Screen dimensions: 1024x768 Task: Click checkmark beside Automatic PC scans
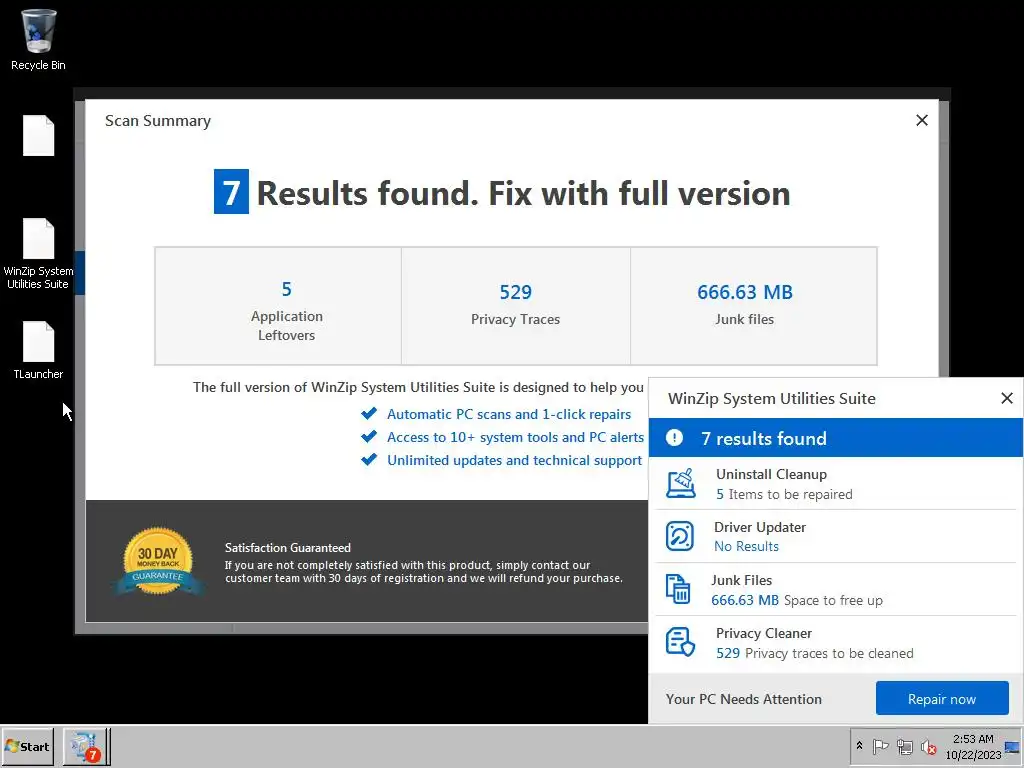[369, 413]
